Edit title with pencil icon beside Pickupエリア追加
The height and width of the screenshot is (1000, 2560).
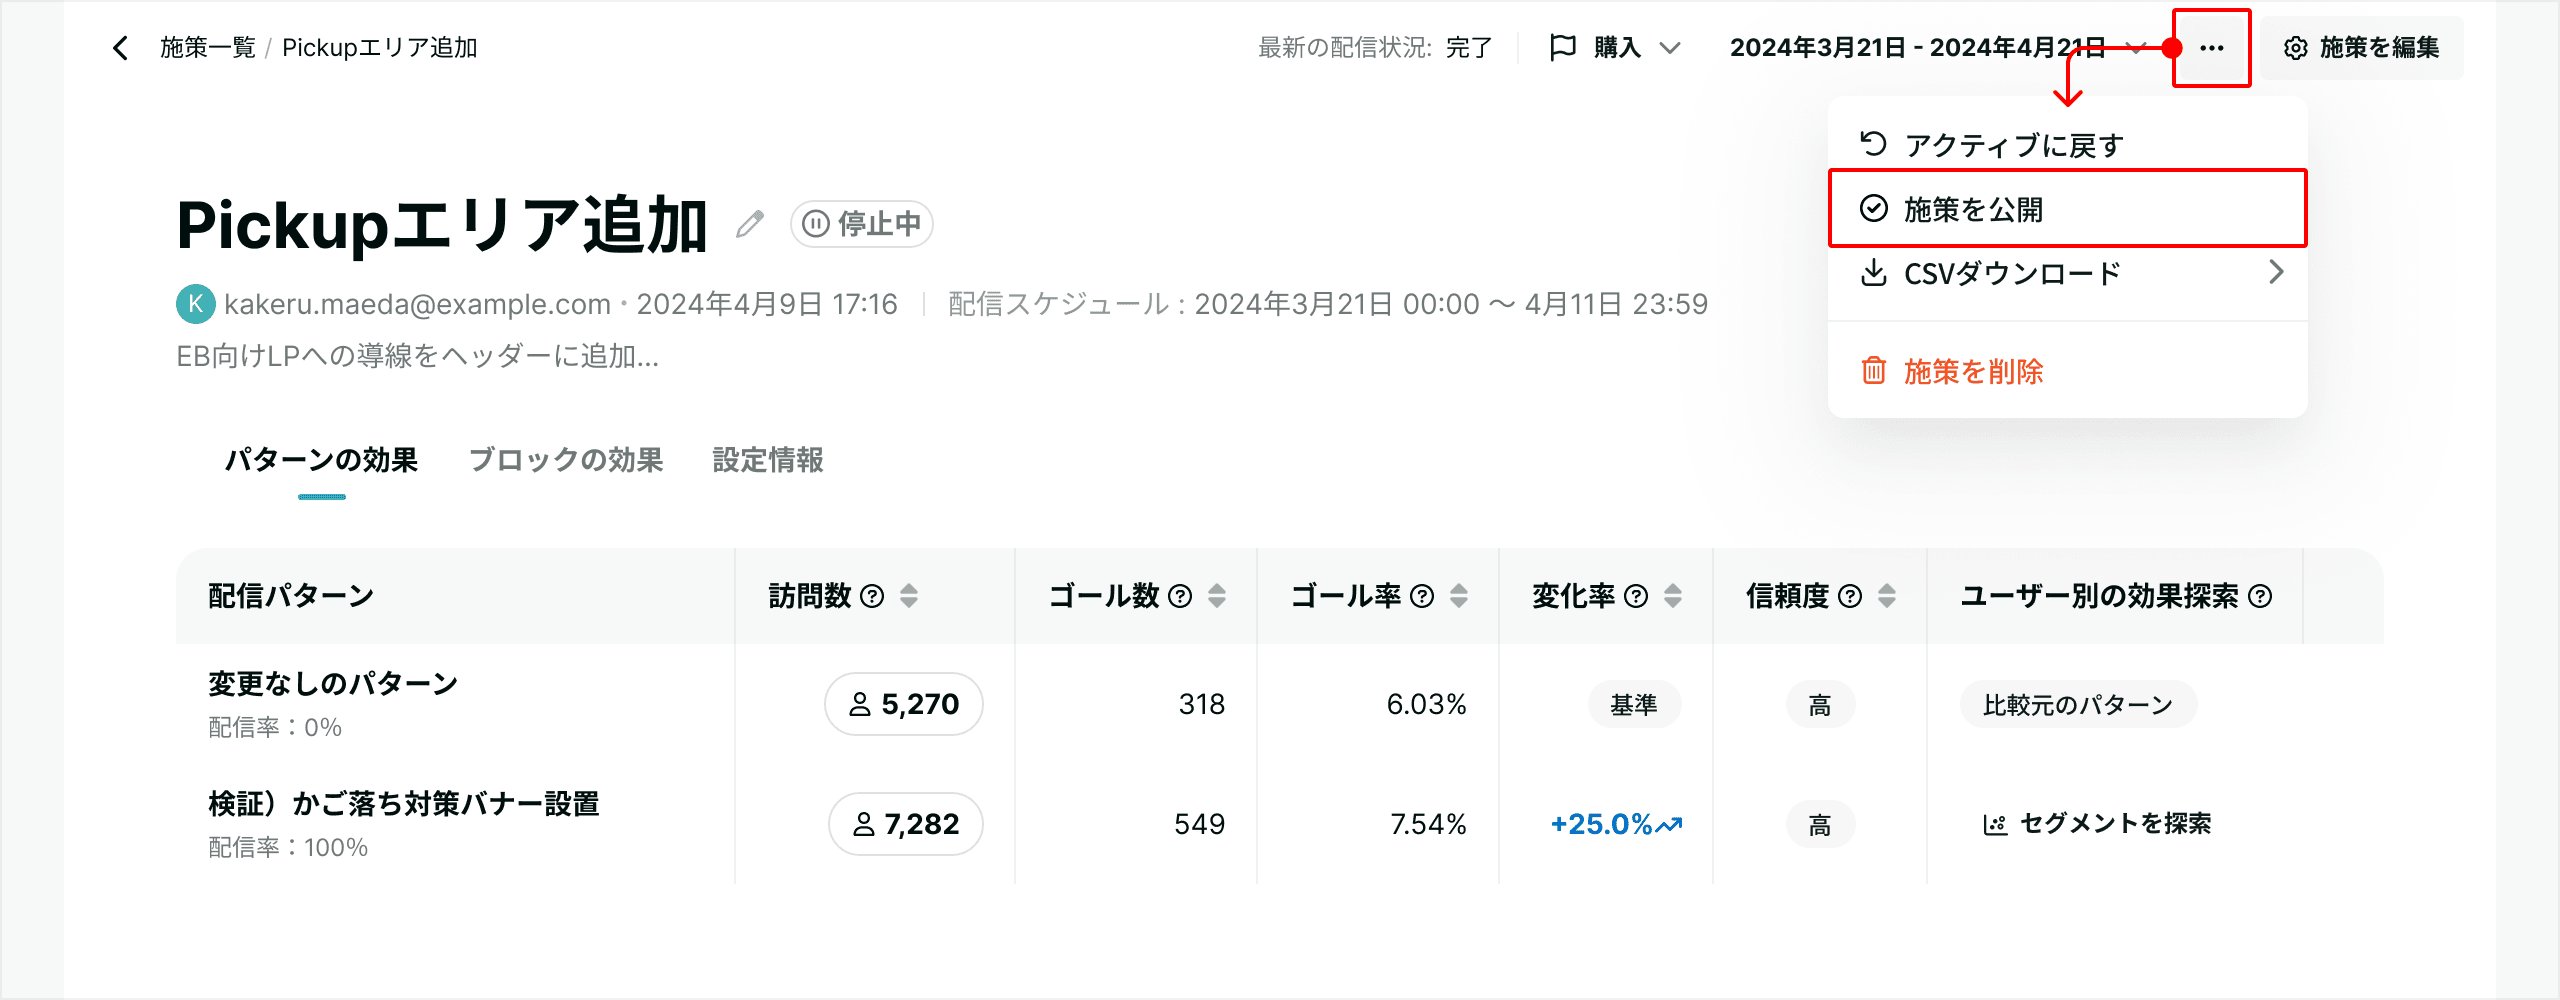(x=750, y=224)
